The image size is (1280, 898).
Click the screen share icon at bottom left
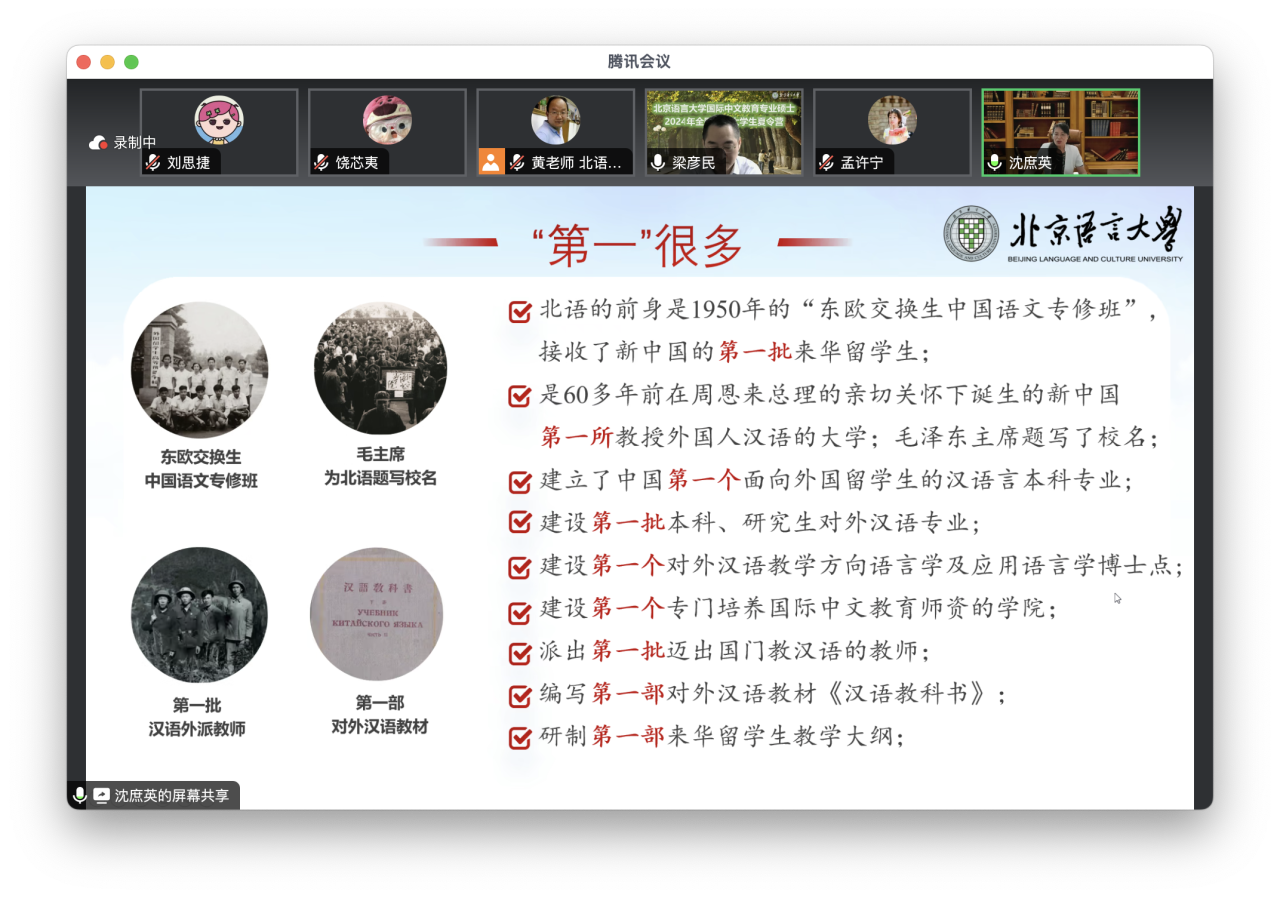[x=101, y=796]
